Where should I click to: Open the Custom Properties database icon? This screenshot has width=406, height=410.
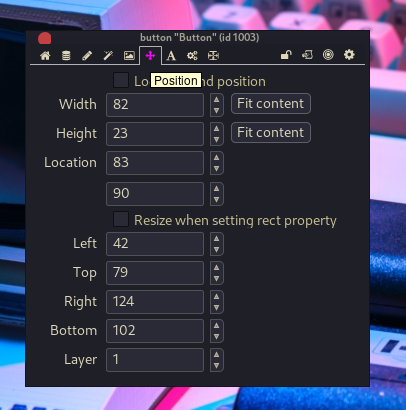[66, 55]
